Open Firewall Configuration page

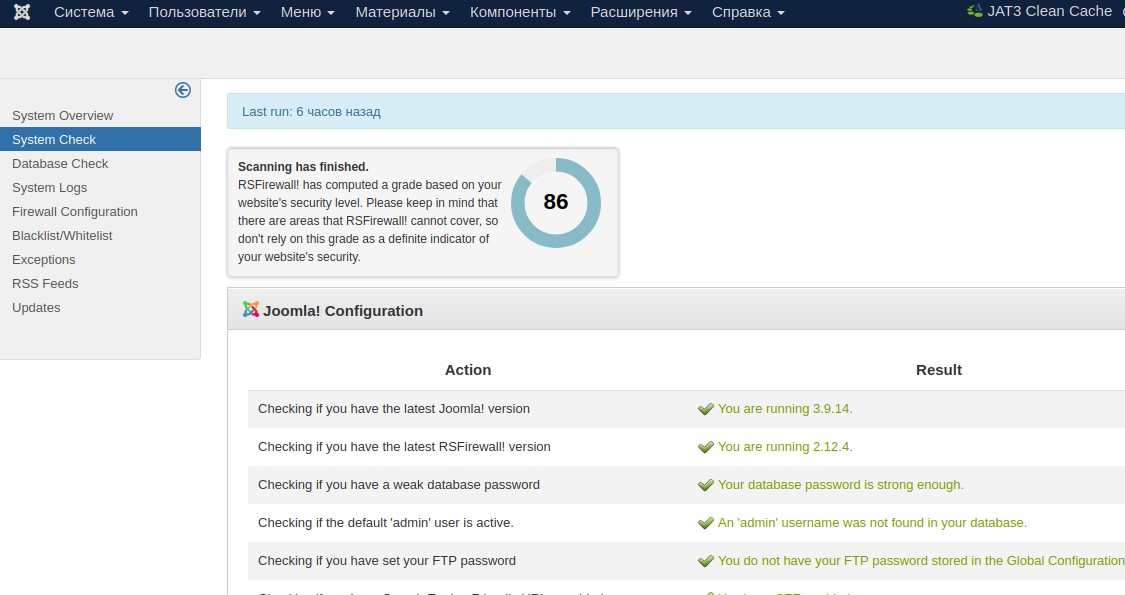pos(75,212)
